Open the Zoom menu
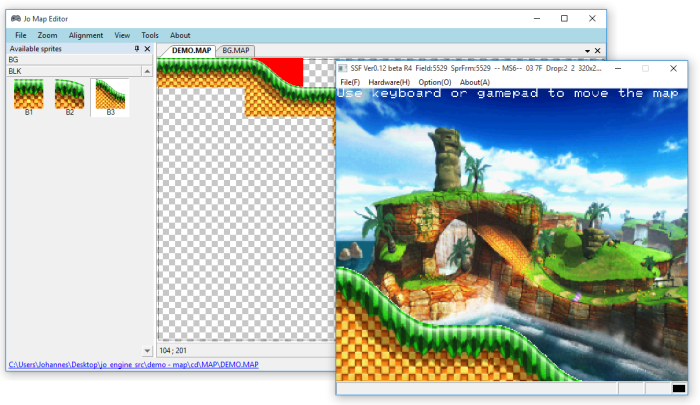 (47, 35)
